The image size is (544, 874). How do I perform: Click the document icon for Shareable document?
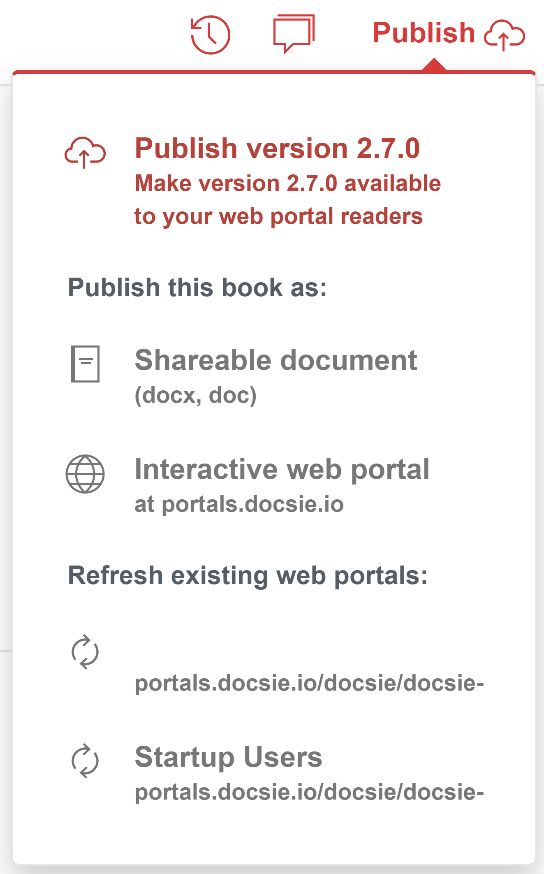pos(85,364)
